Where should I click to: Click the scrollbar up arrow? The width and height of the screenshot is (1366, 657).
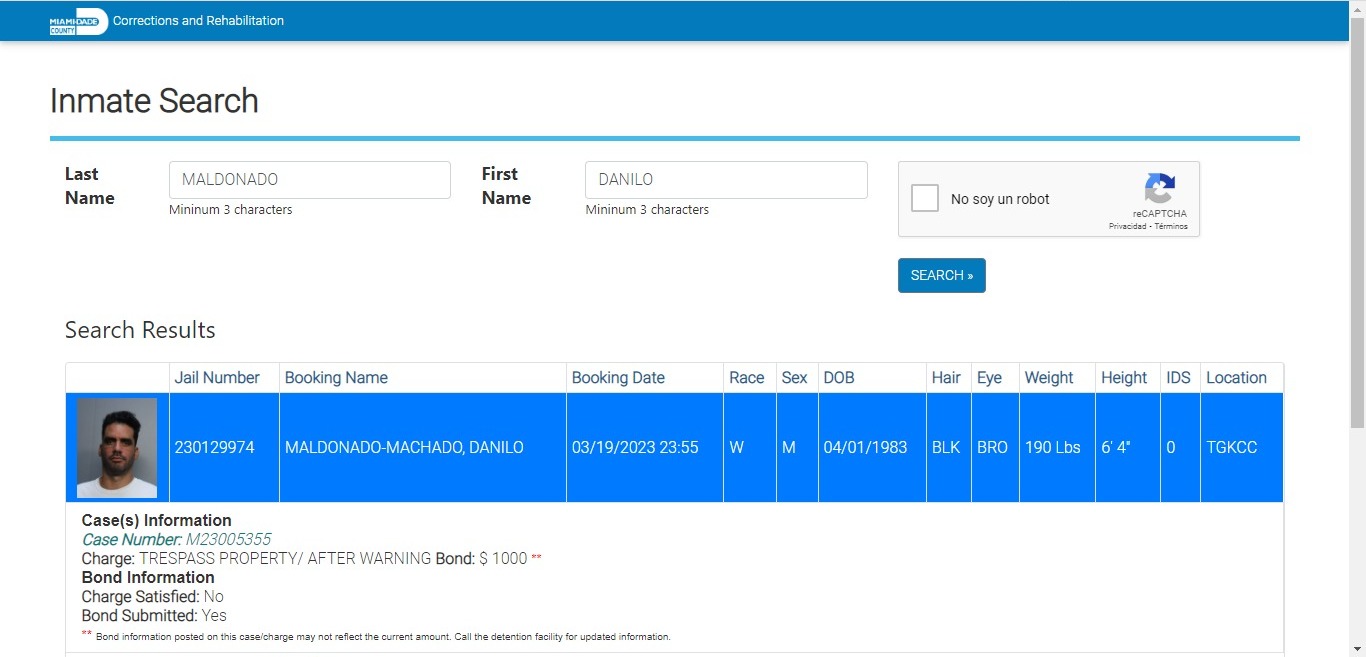coord(1357,8)
